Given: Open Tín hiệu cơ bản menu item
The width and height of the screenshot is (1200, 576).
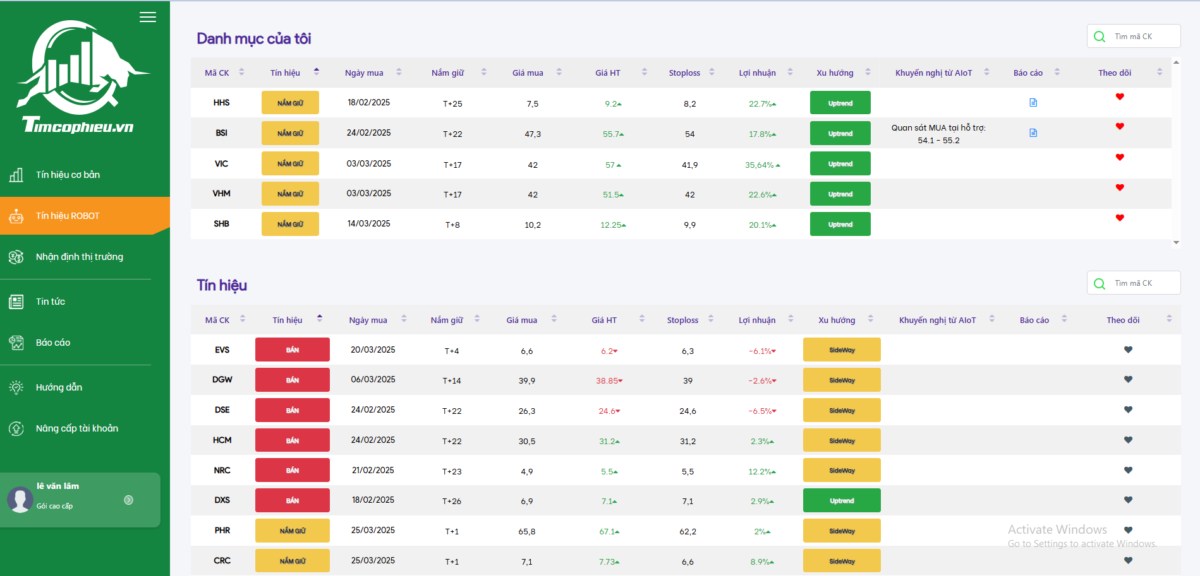Looking at the screenshot, I should click(x=68, y=175).
